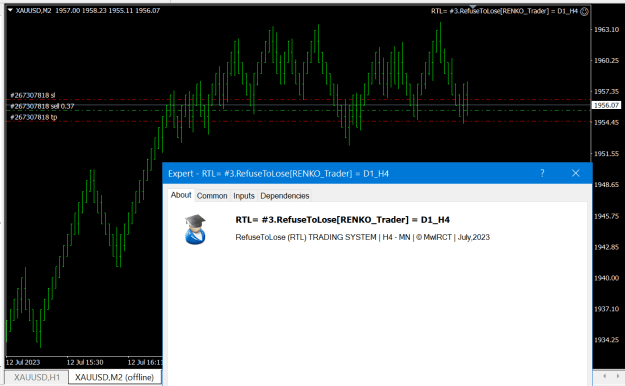Click the #267307818 sl order label
This screenshot has width=625, height=386.
point(33,95)
